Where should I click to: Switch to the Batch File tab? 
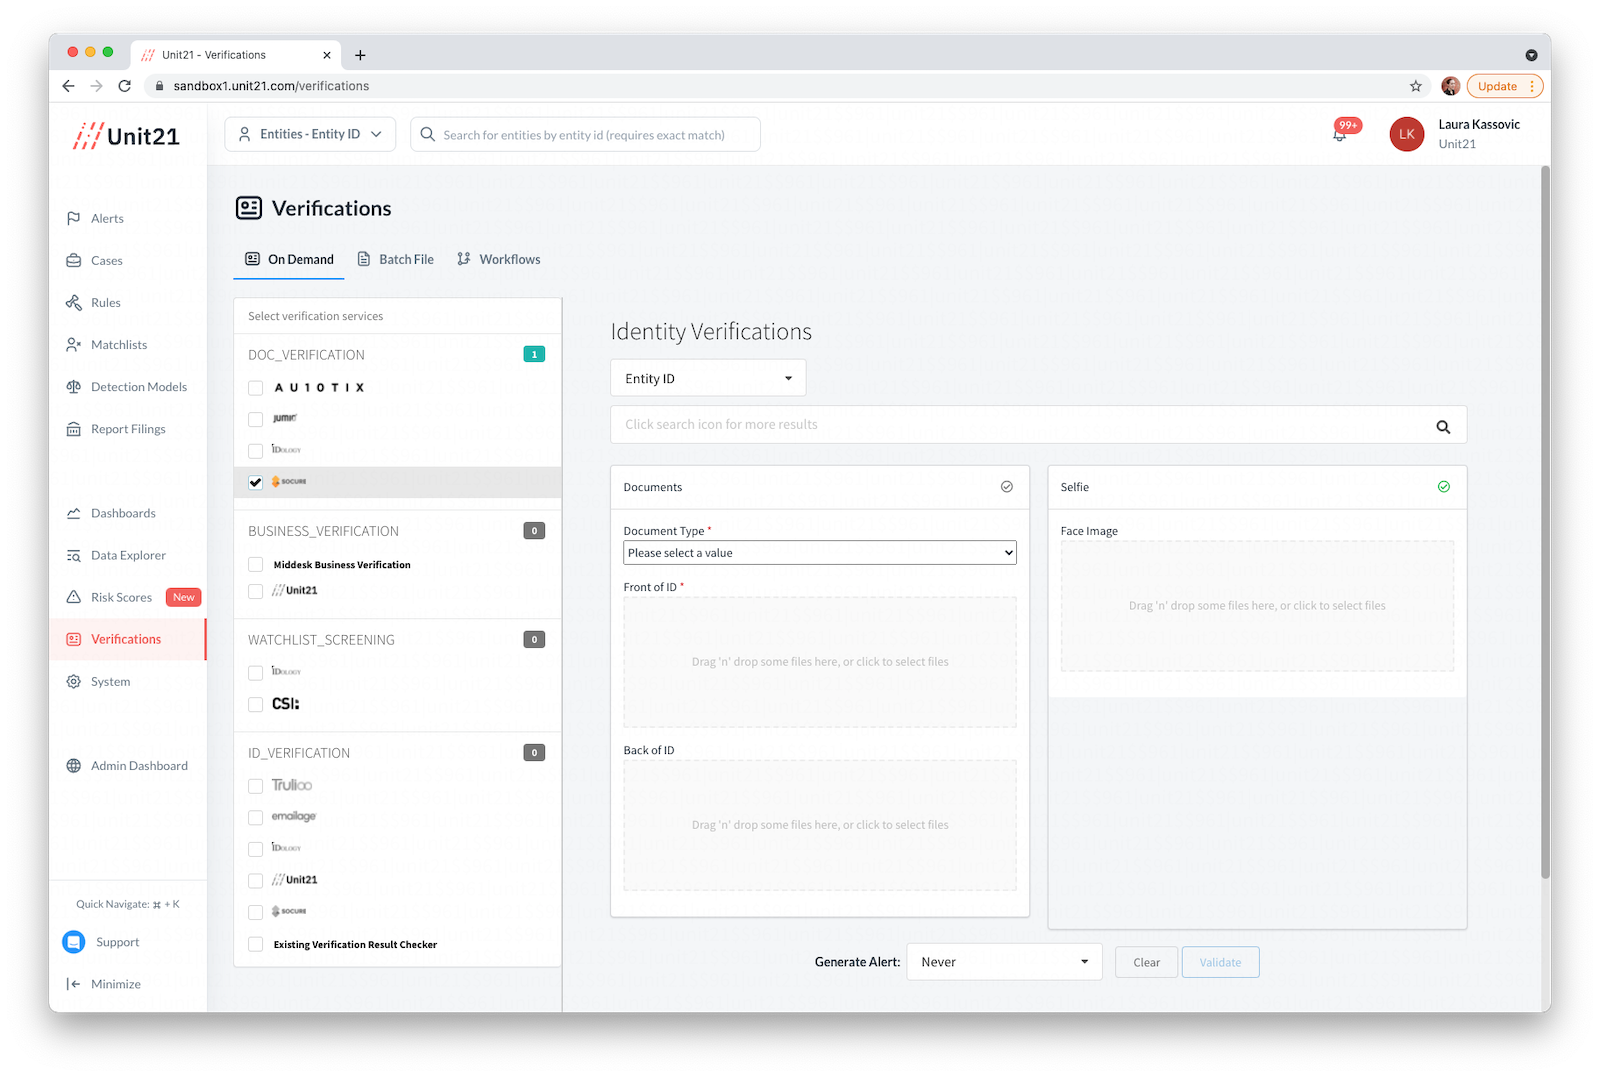tap(396, 259)
